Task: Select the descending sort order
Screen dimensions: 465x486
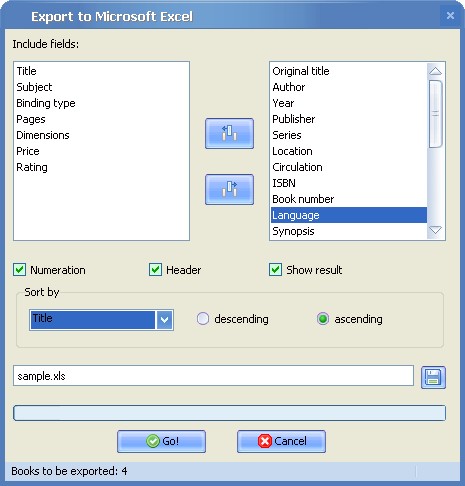Action: tap(203, 319)
